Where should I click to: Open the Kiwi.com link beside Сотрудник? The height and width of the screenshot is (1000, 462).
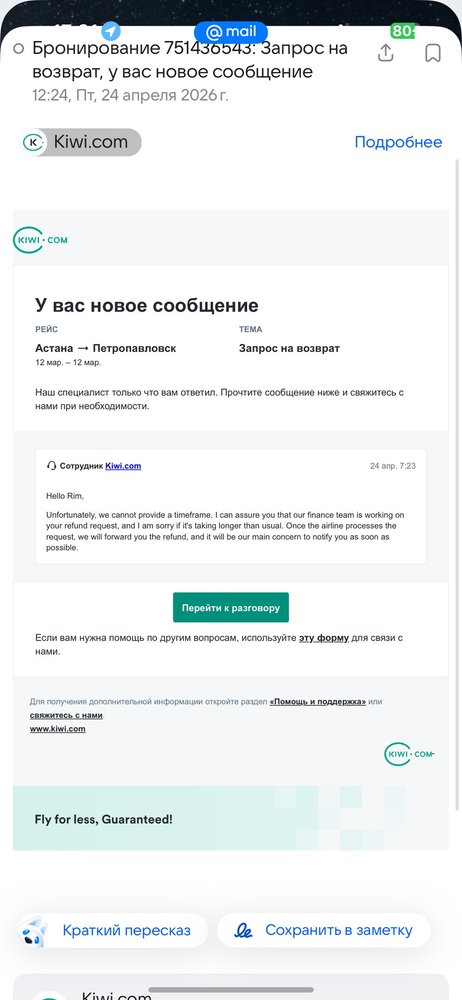123,466
